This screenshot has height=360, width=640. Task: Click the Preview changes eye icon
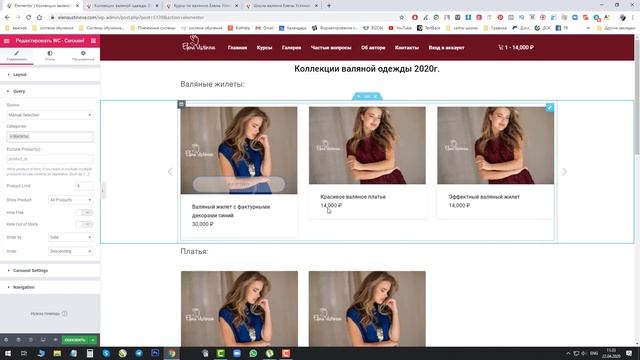pos(55,340)
